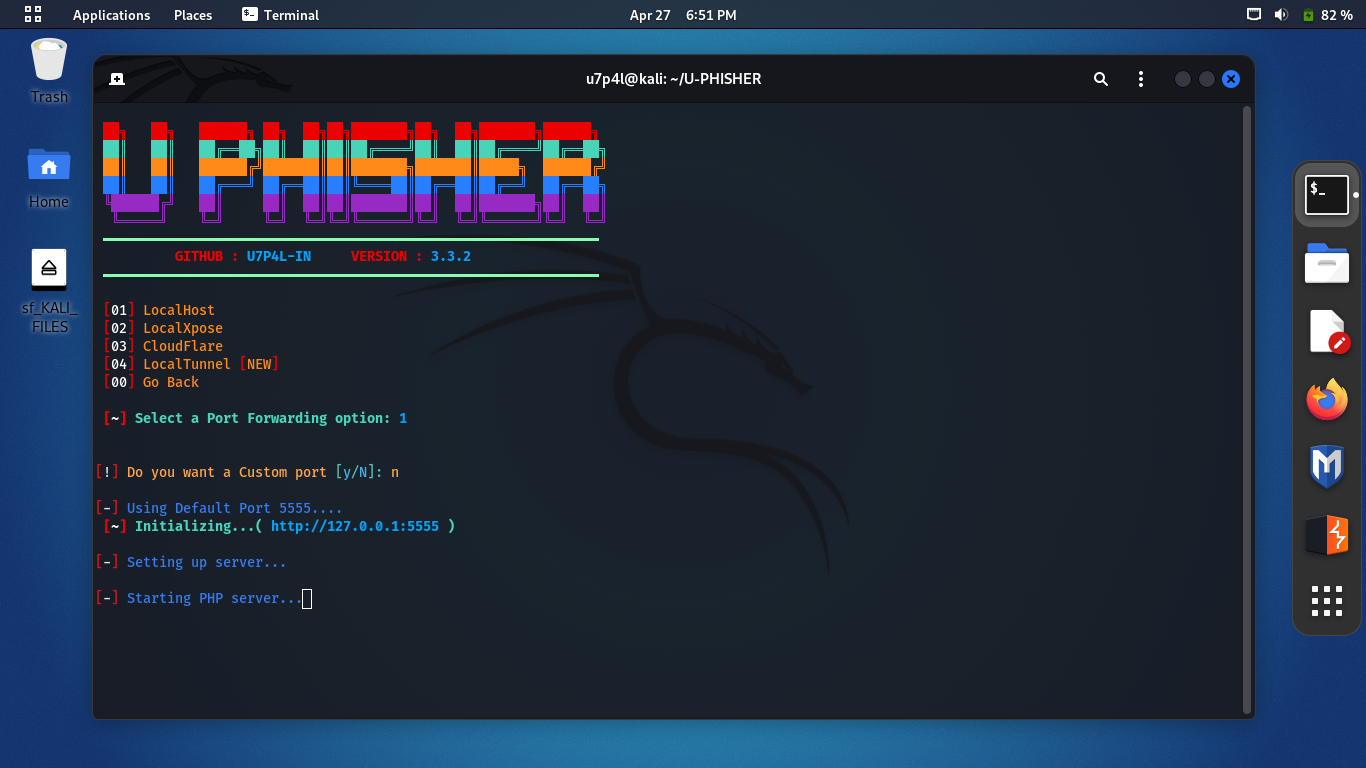Viewport: 1366px width, 768px height.
Task: Launch Firefox from the dock
Action: click(x=1327, y=400)
